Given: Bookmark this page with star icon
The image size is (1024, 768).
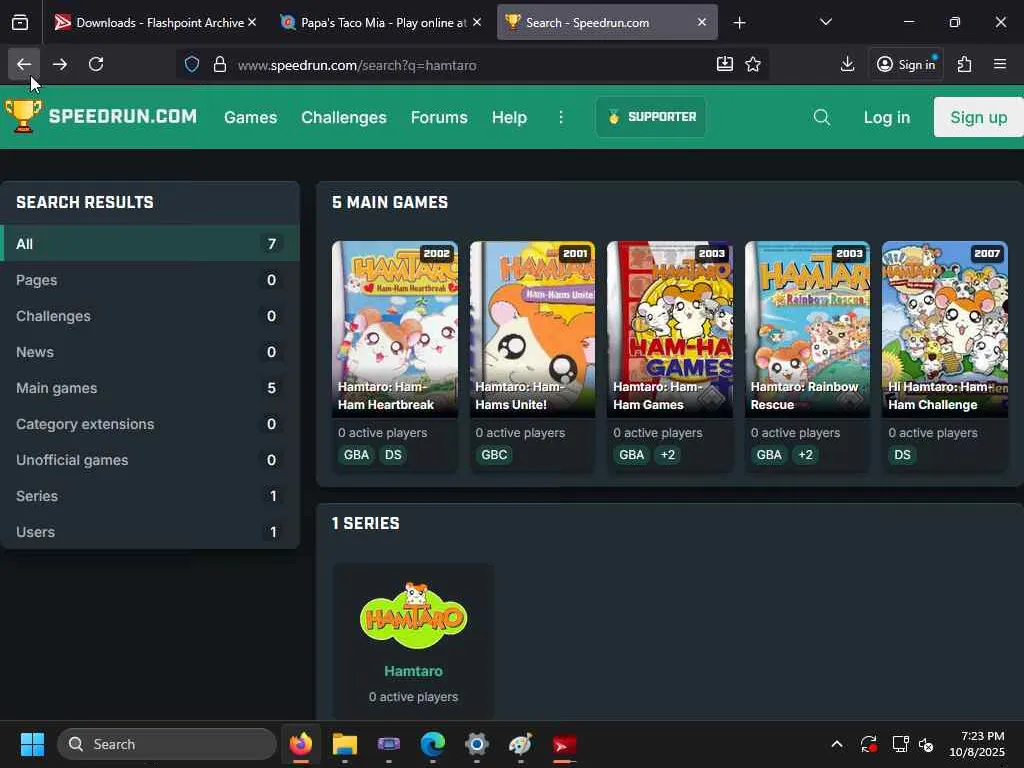Looking at the screenshot, I should [753, 64].
